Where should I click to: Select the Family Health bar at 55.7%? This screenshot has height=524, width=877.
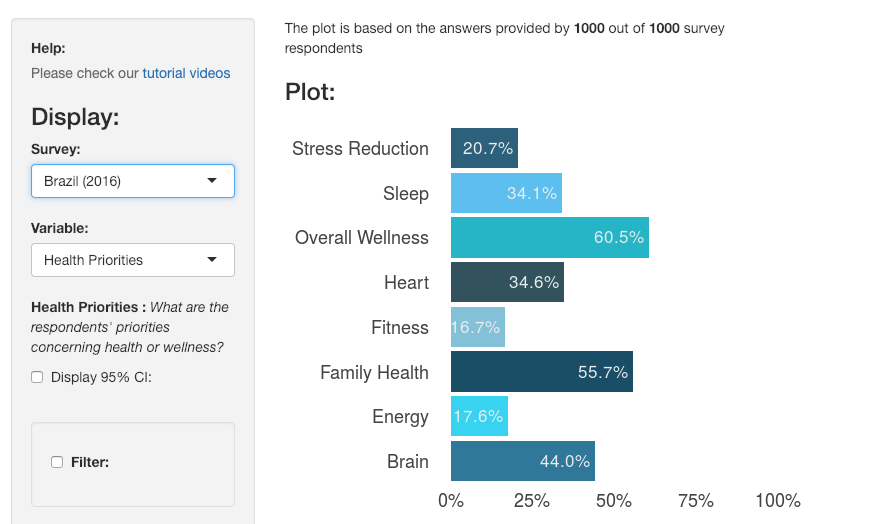pos(541,372)
